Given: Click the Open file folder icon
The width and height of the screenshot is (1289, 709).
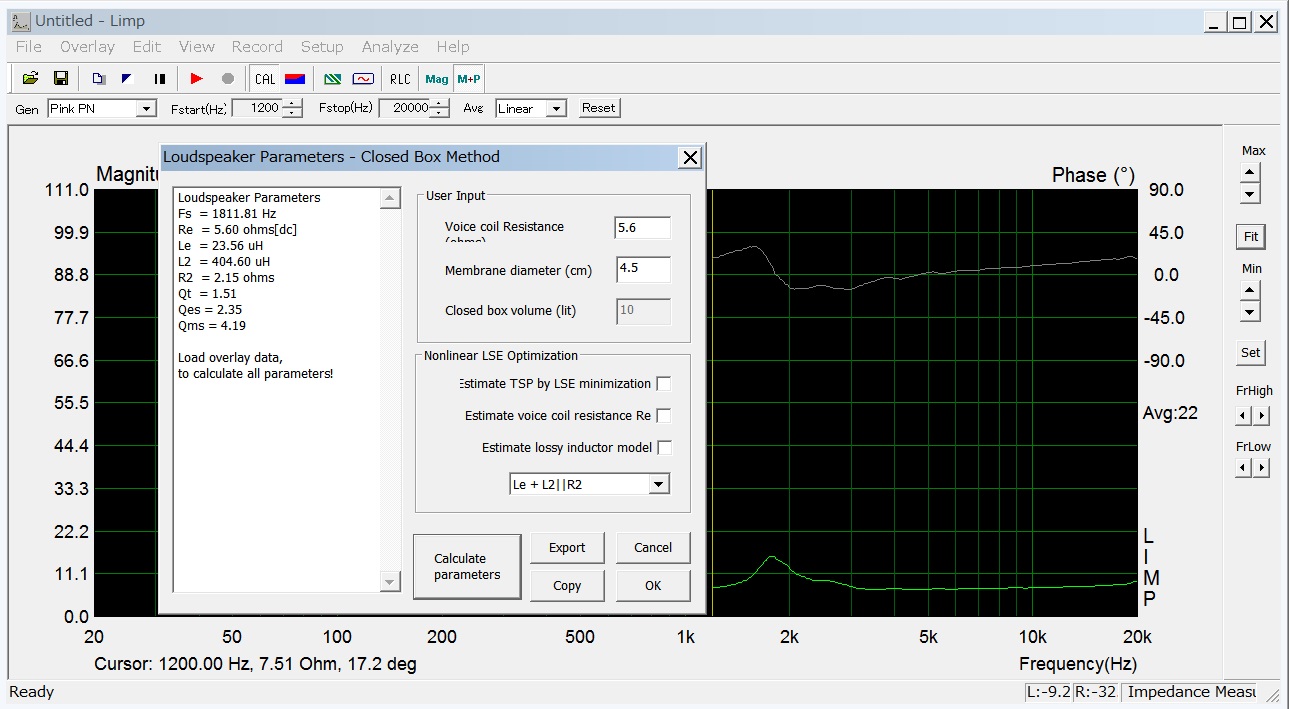Looking at the screenshot, I should point(30,78).
